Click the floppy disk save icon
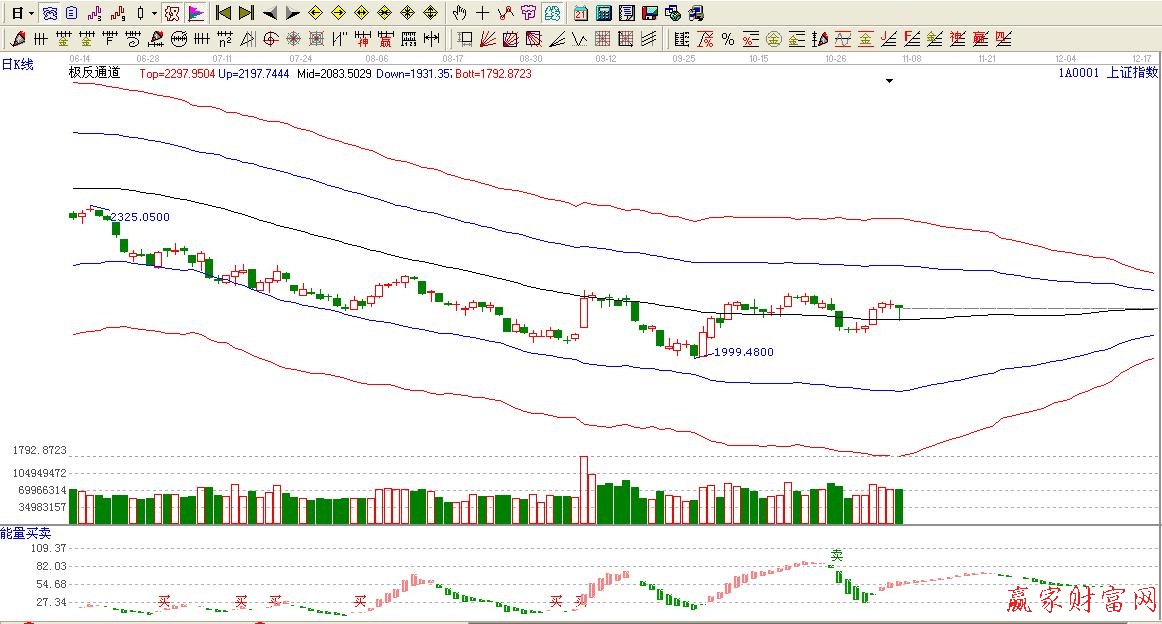Screen dimensions: 1162x624 (x=649, y=13)
